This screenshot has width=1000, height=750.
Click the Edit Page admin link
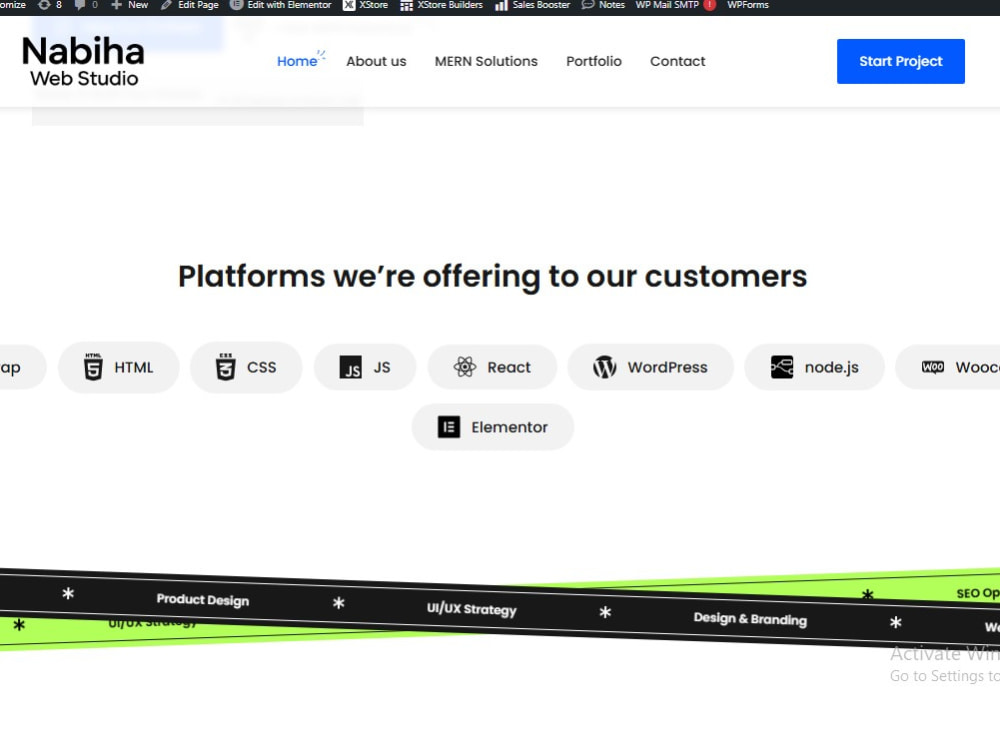tap(198, 5)
